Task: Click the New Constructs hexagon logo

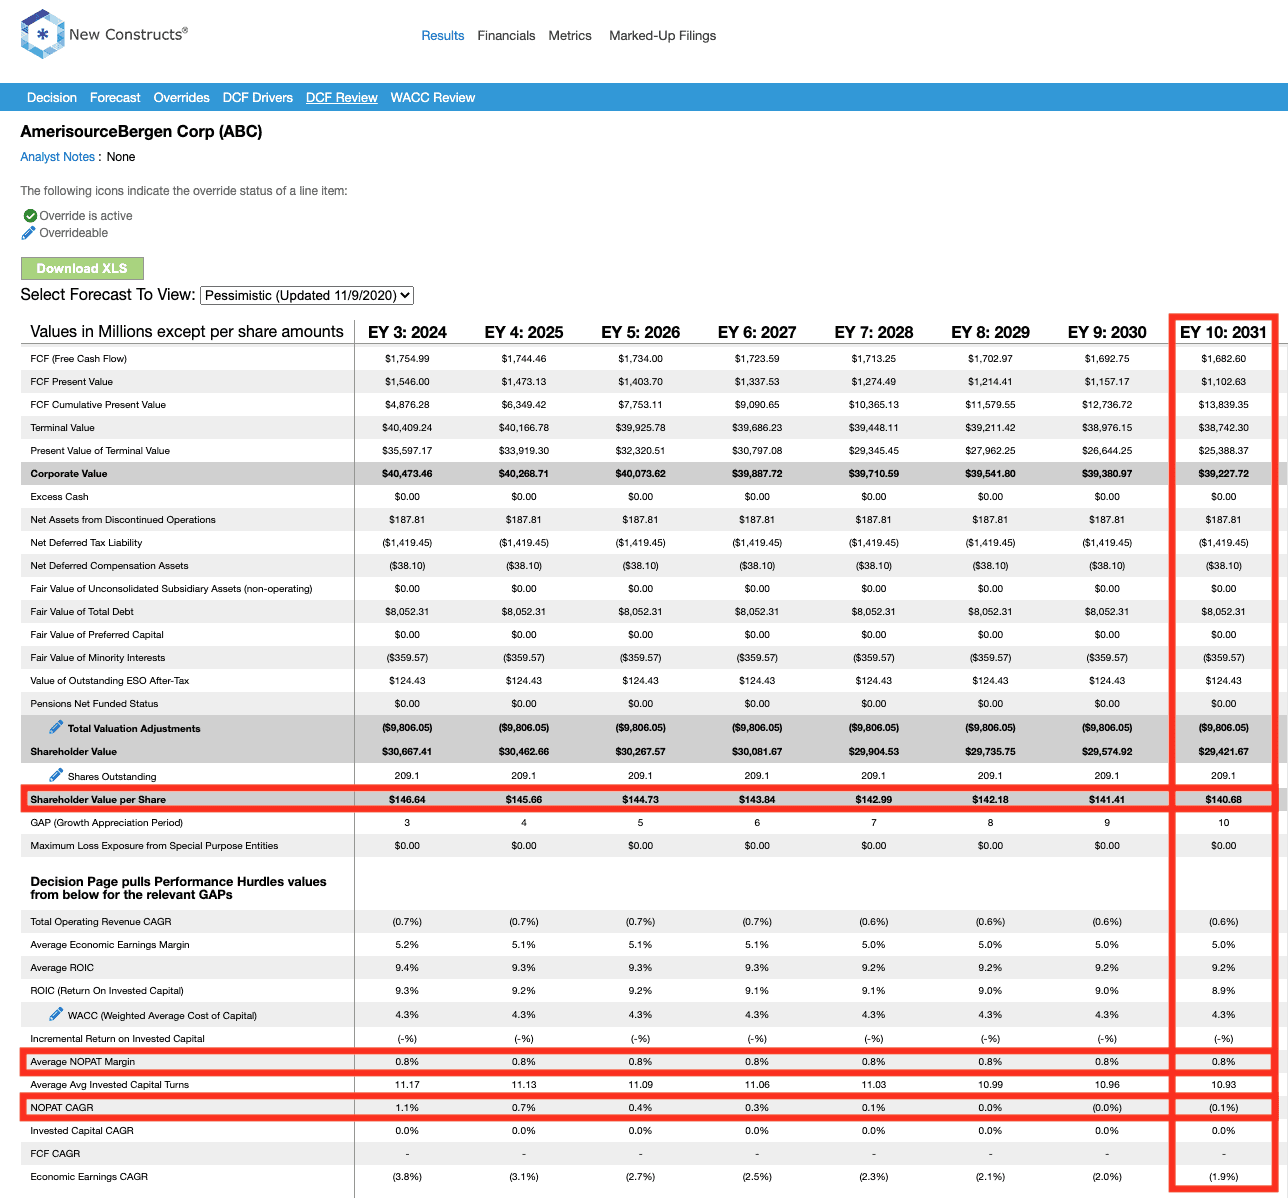Action: (x=42, y=34)
